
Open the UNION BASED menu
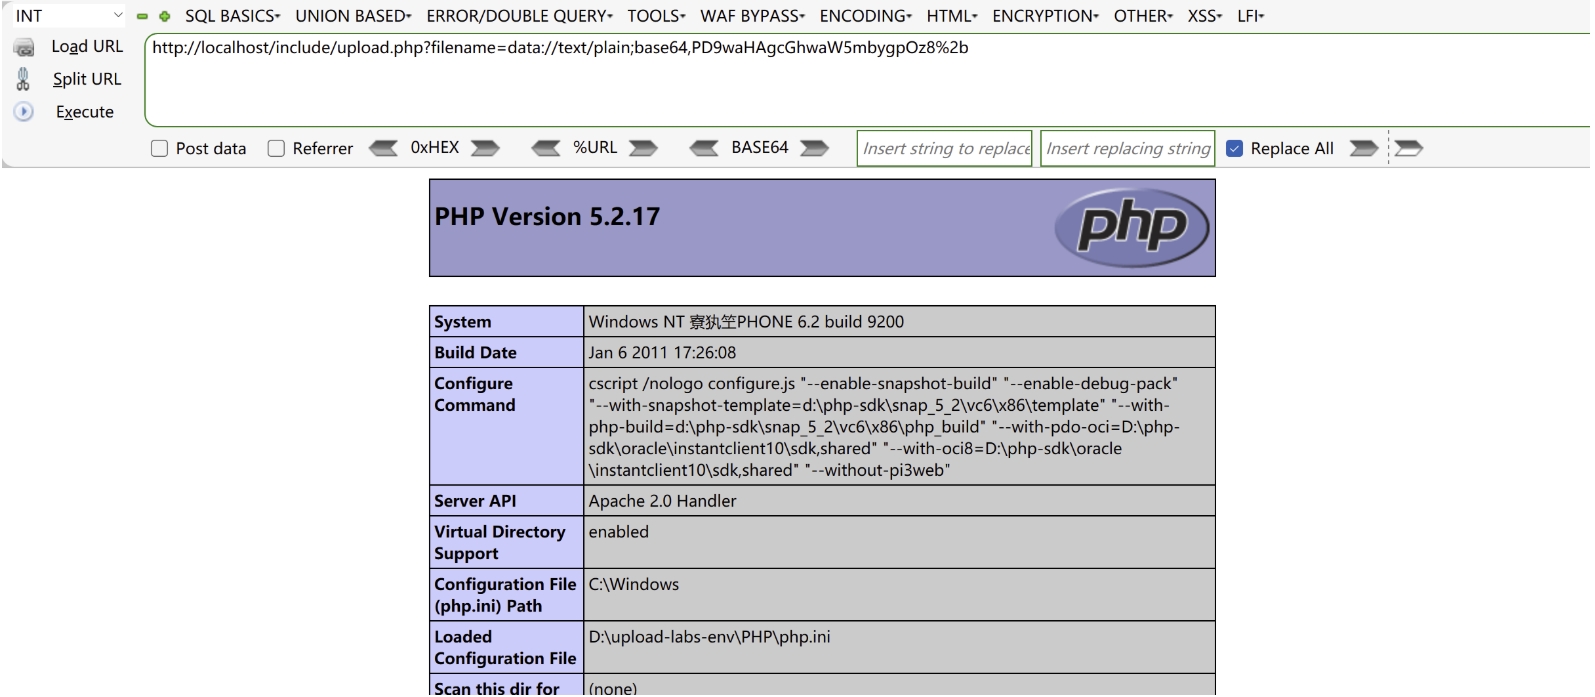click(x=353, y=16)
